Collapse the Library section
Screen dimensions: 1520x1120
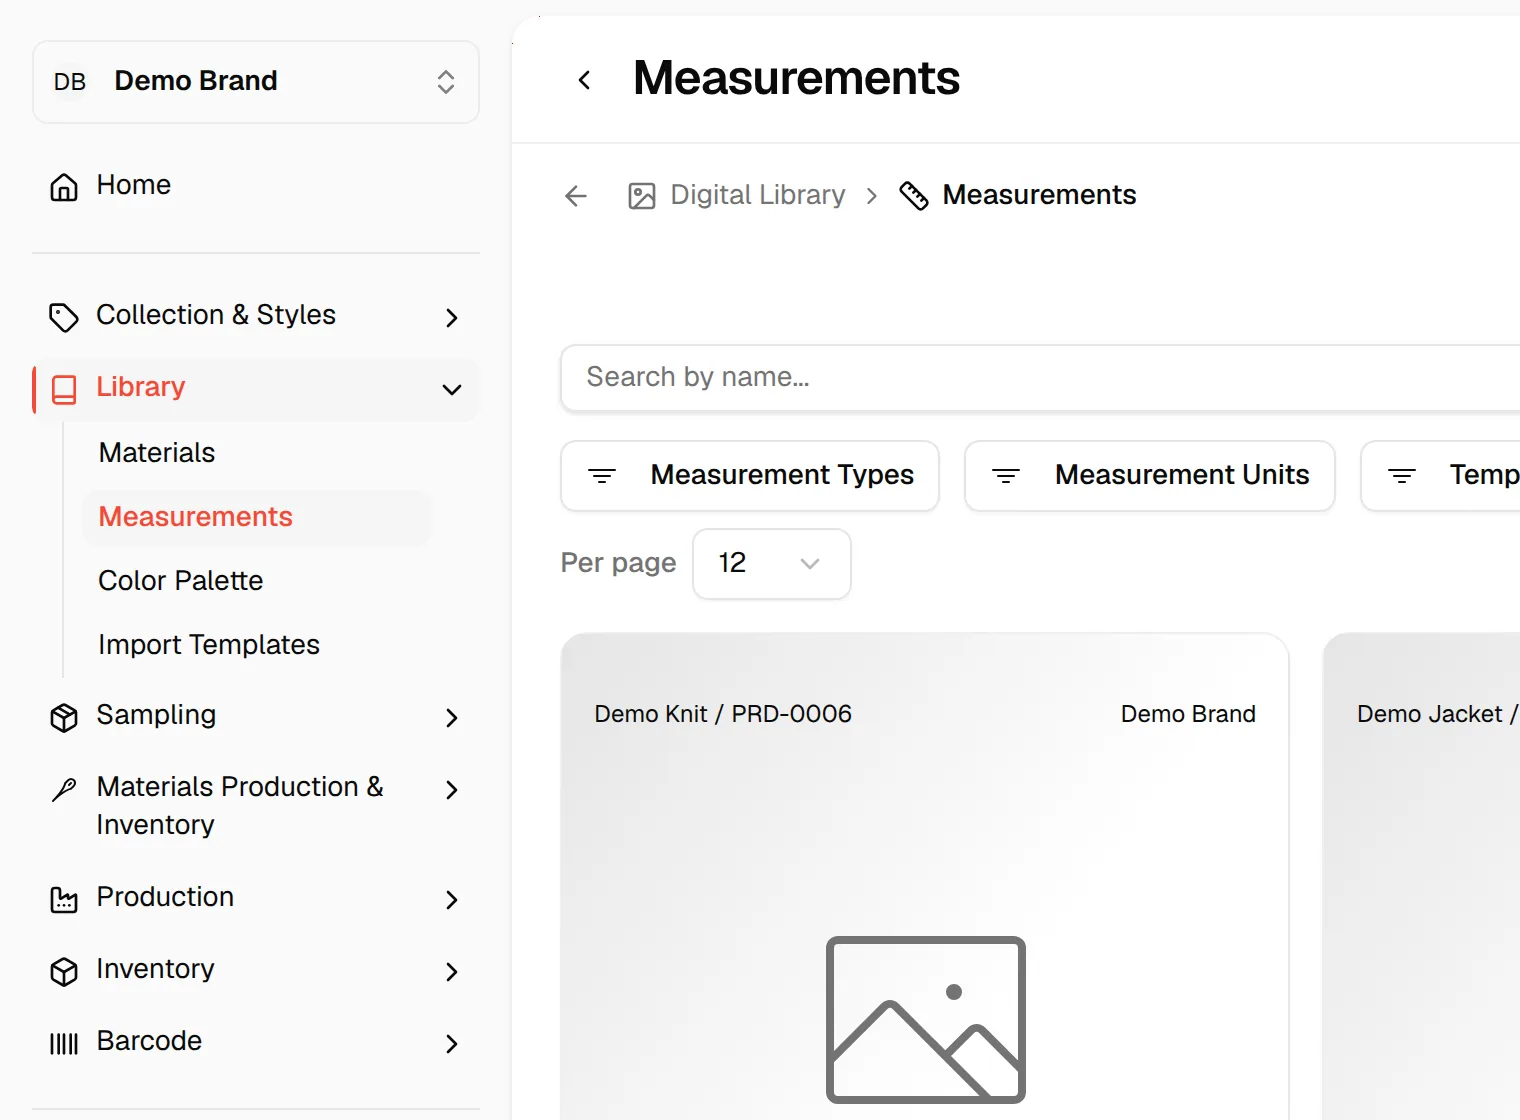pyautogui.click(x=452, y=389)
